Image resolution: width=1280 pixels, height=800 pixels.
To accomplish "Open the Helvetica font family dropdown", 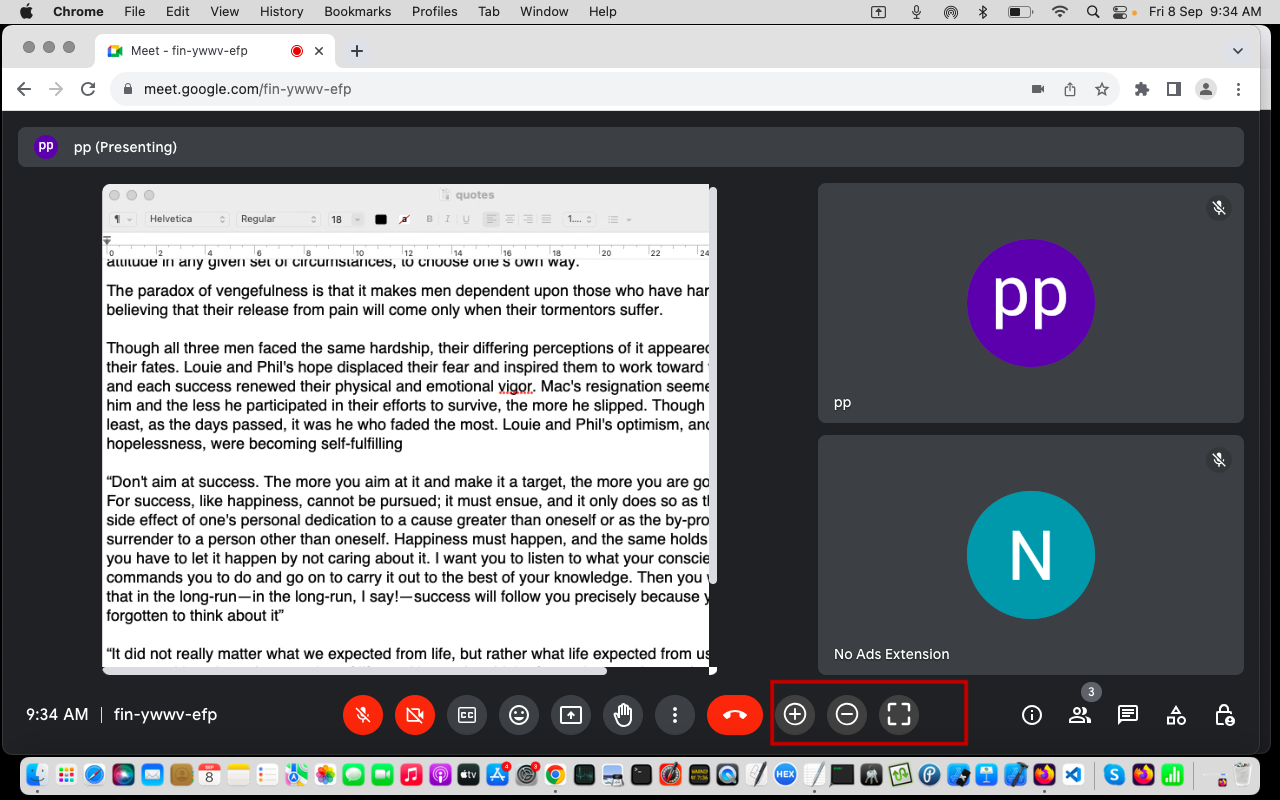I will pyautogui.click(x=187, y=218).
